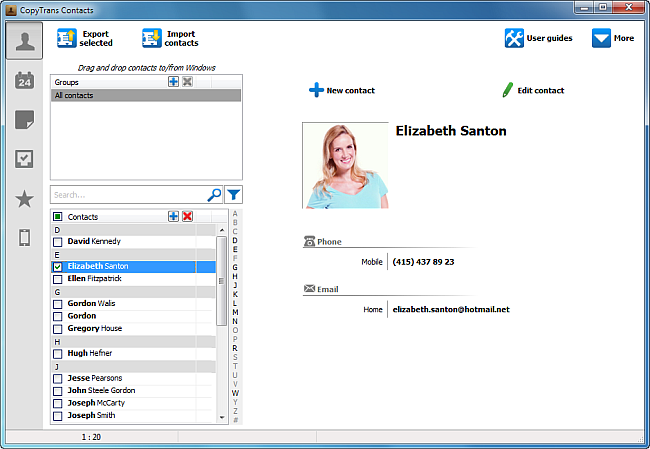Check the Hugh Hefner checkbox

(x=58, y=354)
